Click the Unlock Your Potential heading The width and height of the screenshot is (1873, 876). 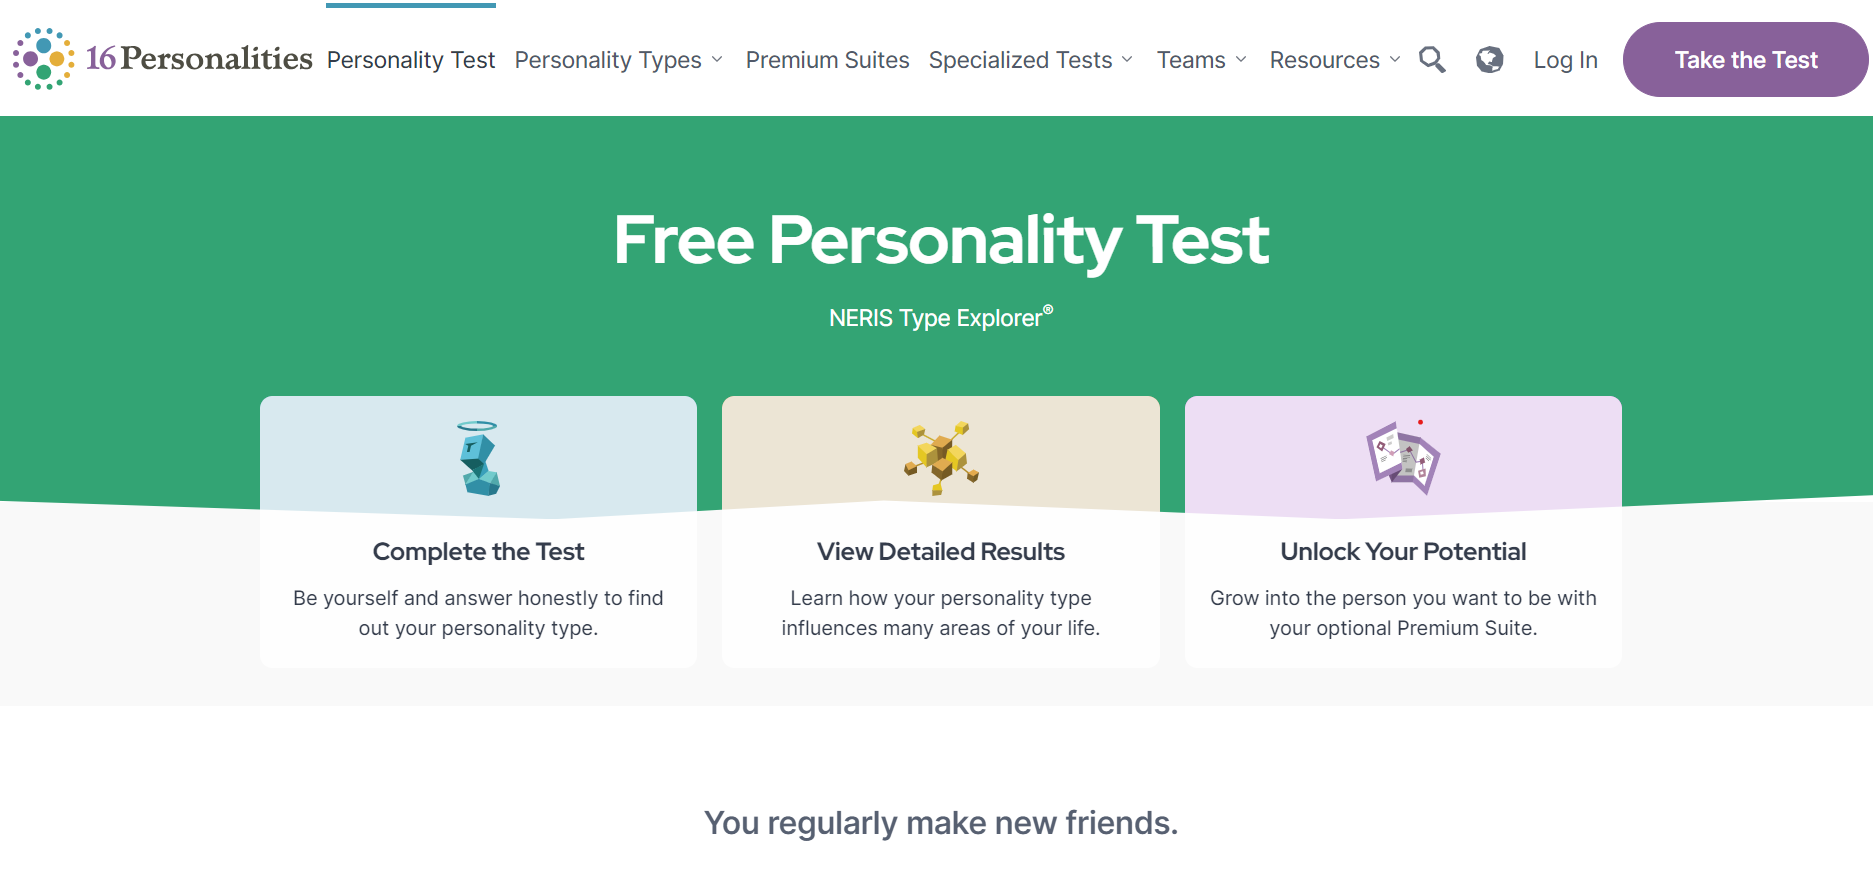(x=1402, y=551)
